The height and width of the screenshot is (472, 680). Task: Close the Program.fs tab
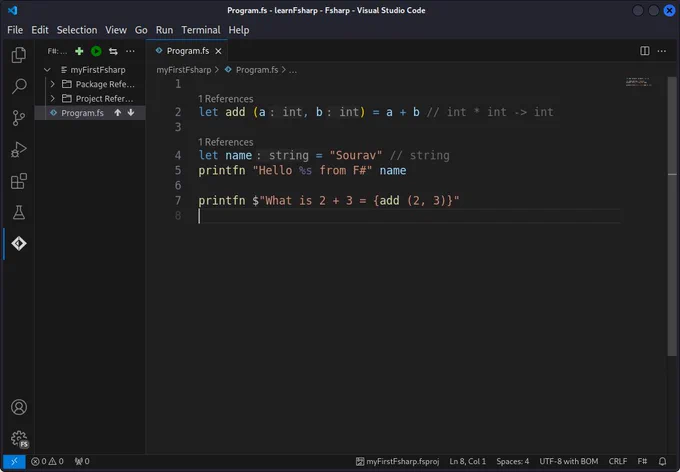click(x=218, y=51)
